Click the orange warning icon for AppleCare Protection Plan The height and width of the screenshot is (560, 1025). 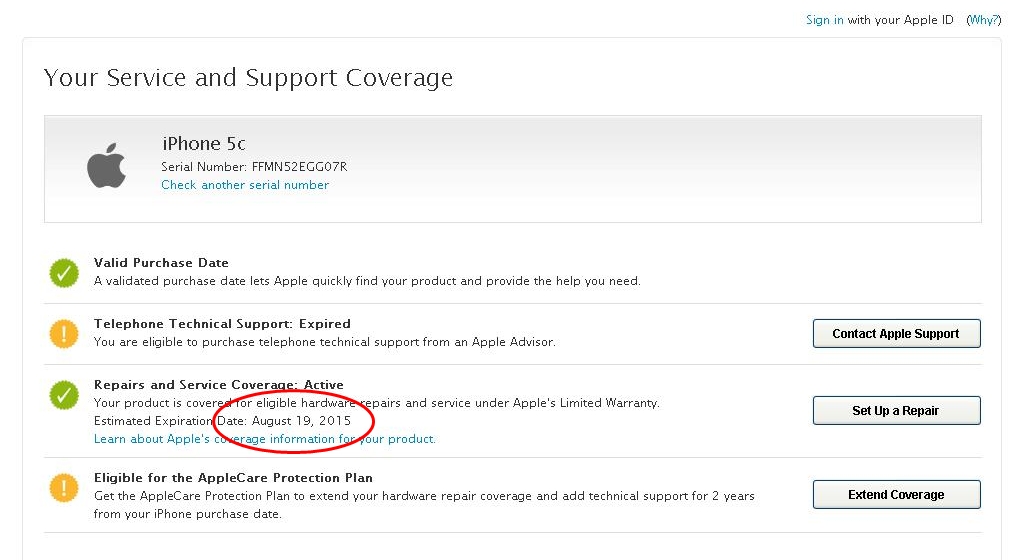pyautogui.click(x=64, y=488)
